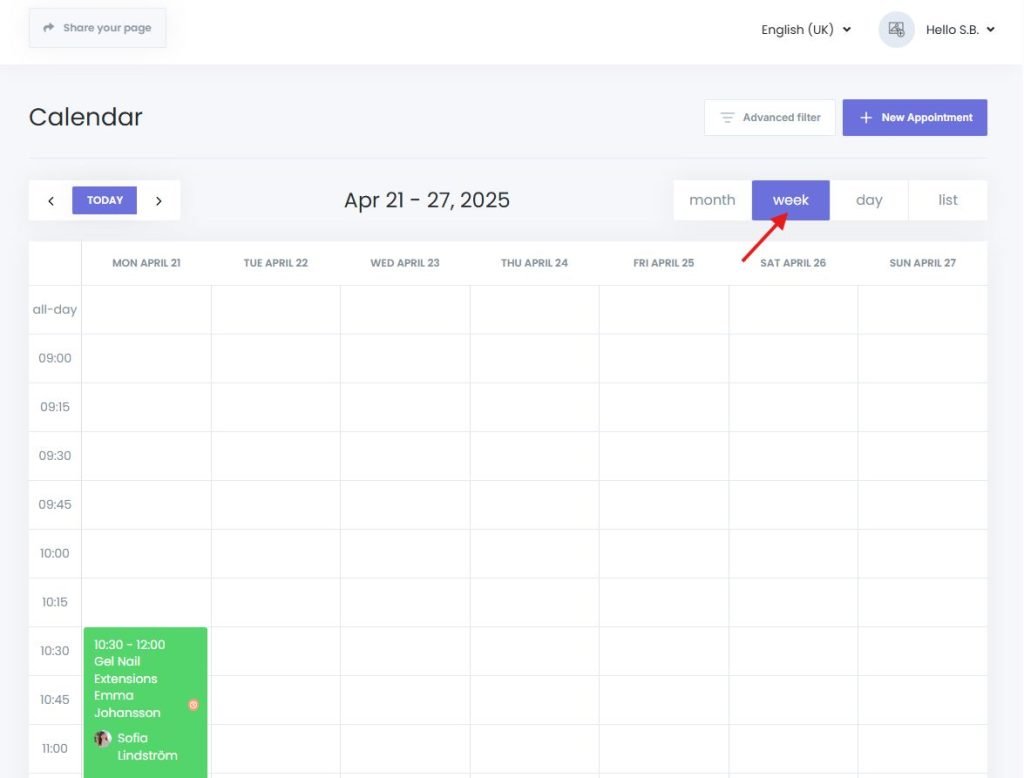Click the filter icon beside Advanced filter
The image size is (1024, 778).
pos(725,117)
